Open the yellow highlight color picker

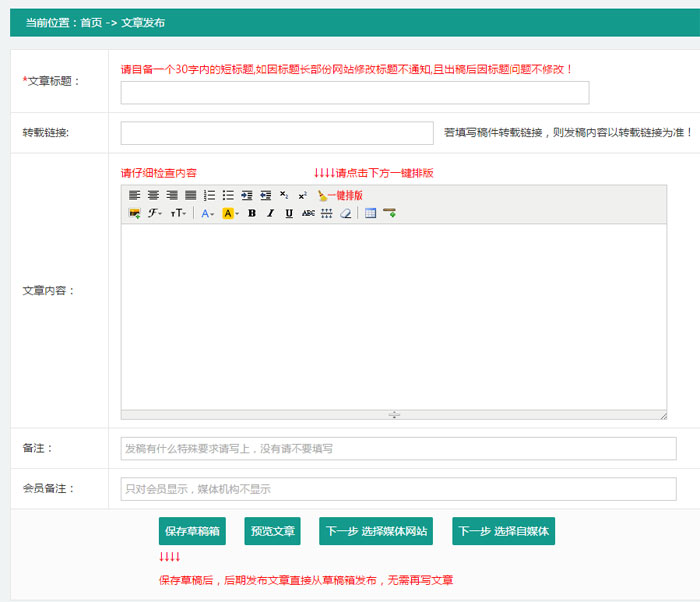tap(230, 213)
